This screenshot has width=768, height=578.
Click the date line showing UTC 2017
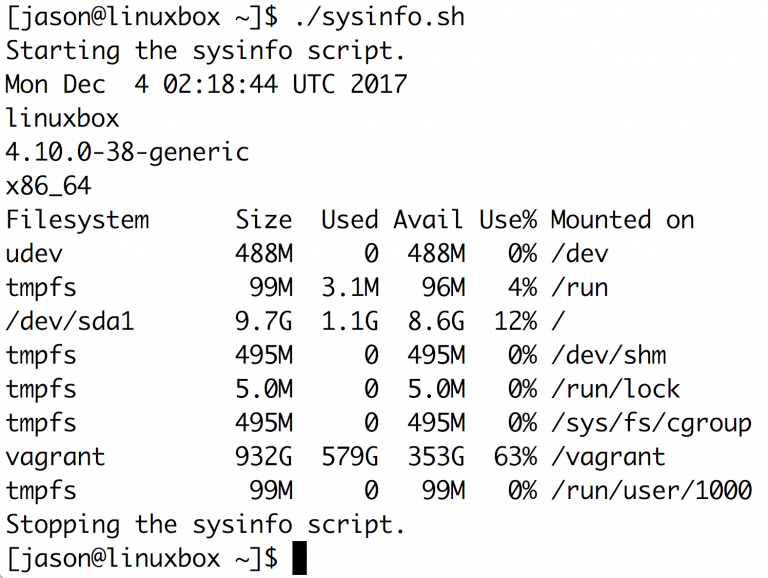coord(205,84)
